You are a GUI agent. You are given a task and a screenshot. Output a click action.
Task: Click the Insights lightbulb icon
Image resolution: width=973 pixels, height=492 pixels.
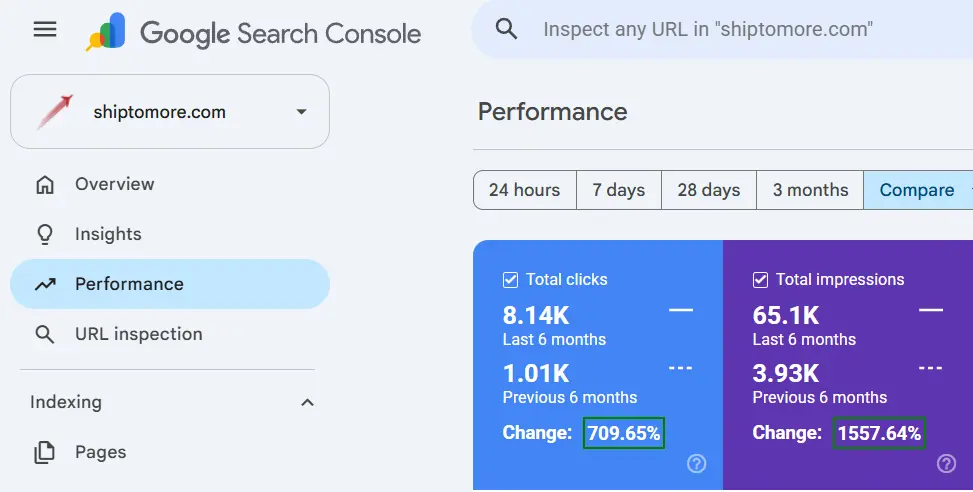click(x=45, y=234)
